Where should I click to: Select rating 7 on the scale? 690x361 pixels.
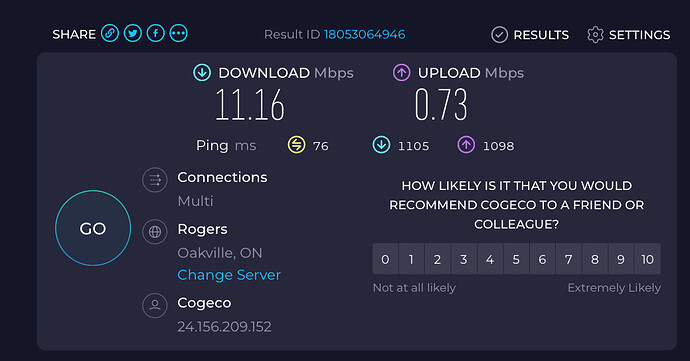(x=569, y=259)
